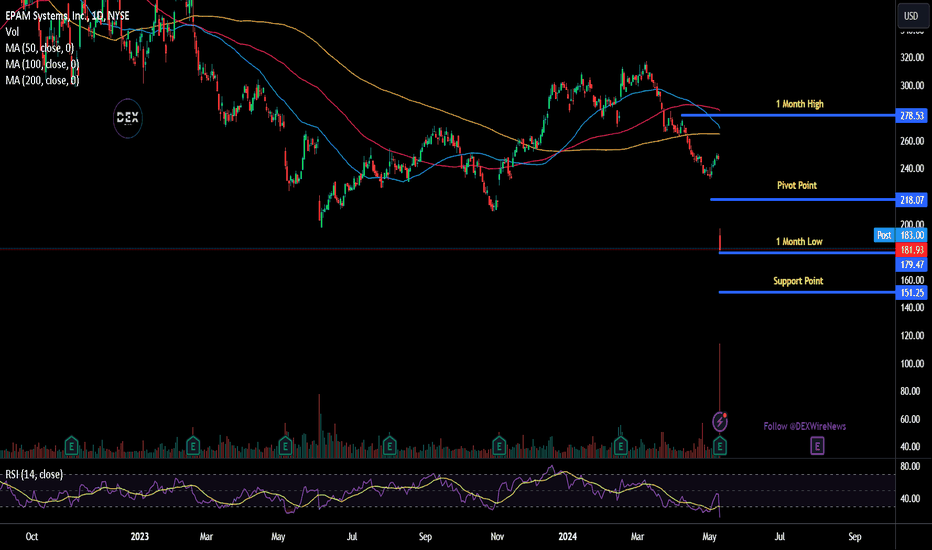932x550 pixels.
Task: Select the MA (200, close, 0) legend
Action: tap(42, 80)
